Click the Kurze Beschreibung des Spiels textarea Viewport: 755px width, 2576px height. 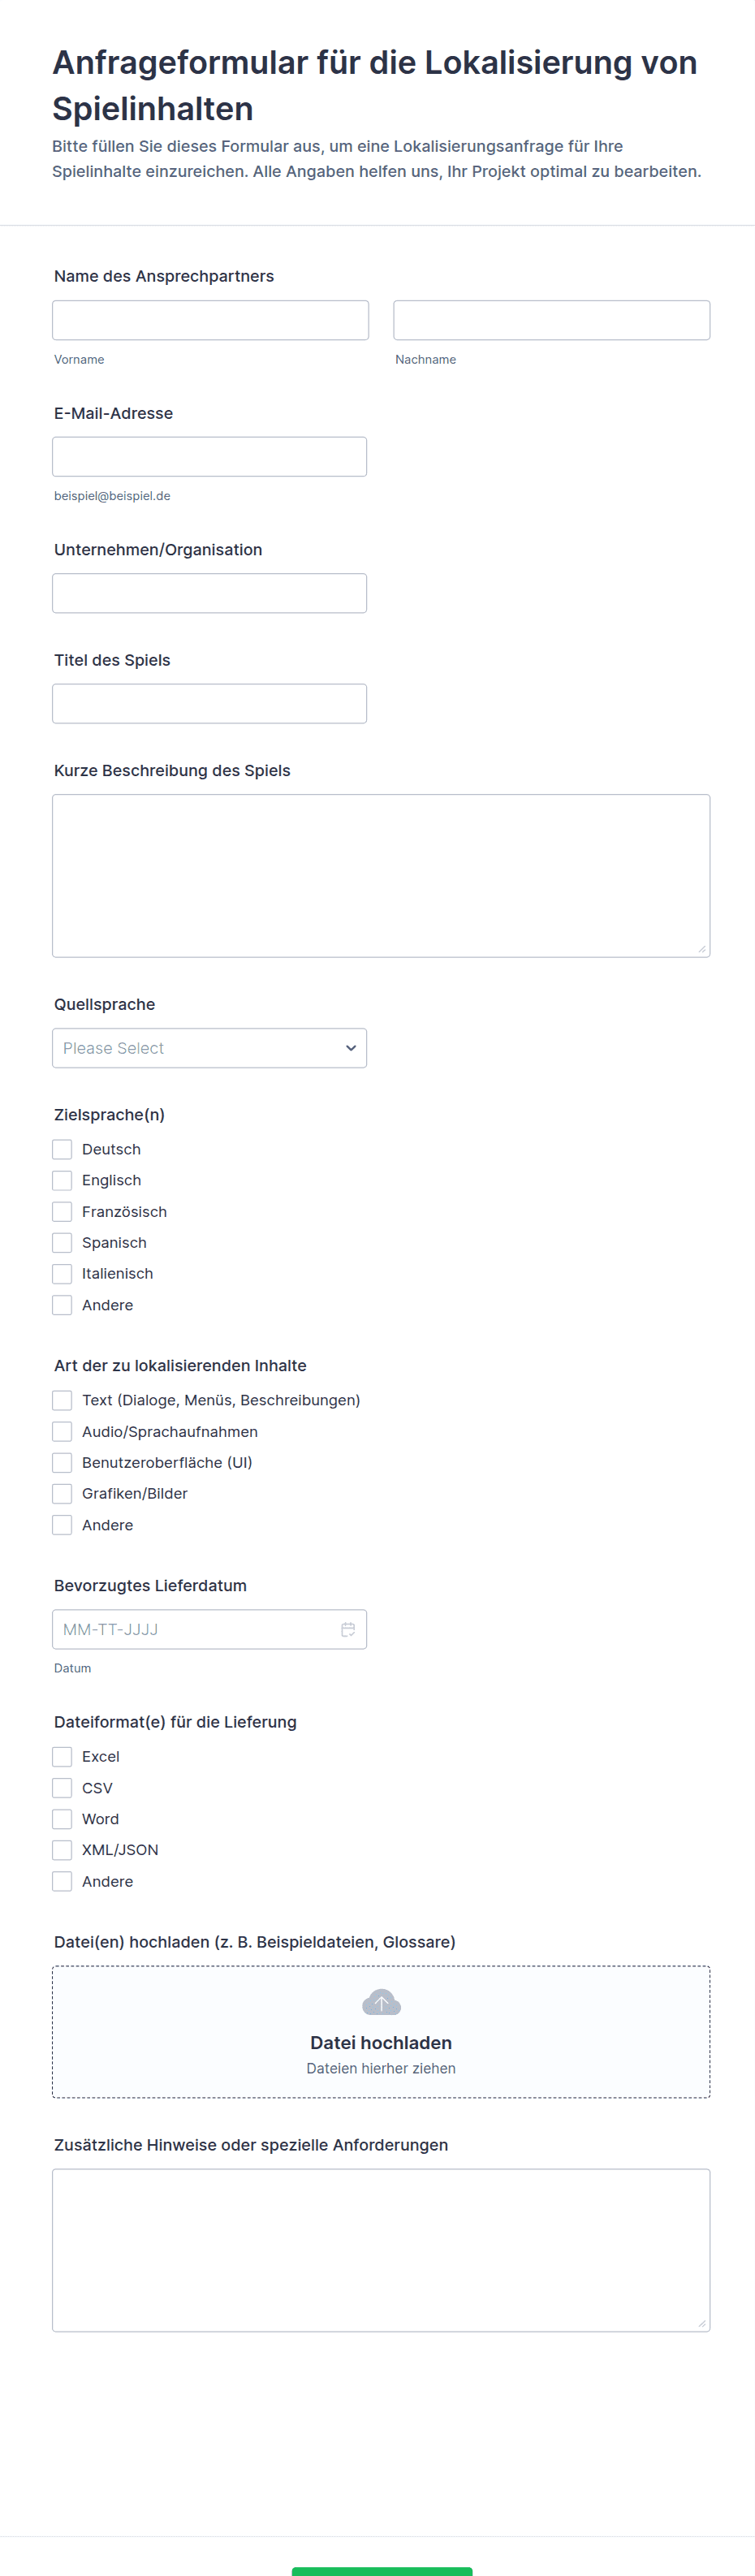pos(381,875)
